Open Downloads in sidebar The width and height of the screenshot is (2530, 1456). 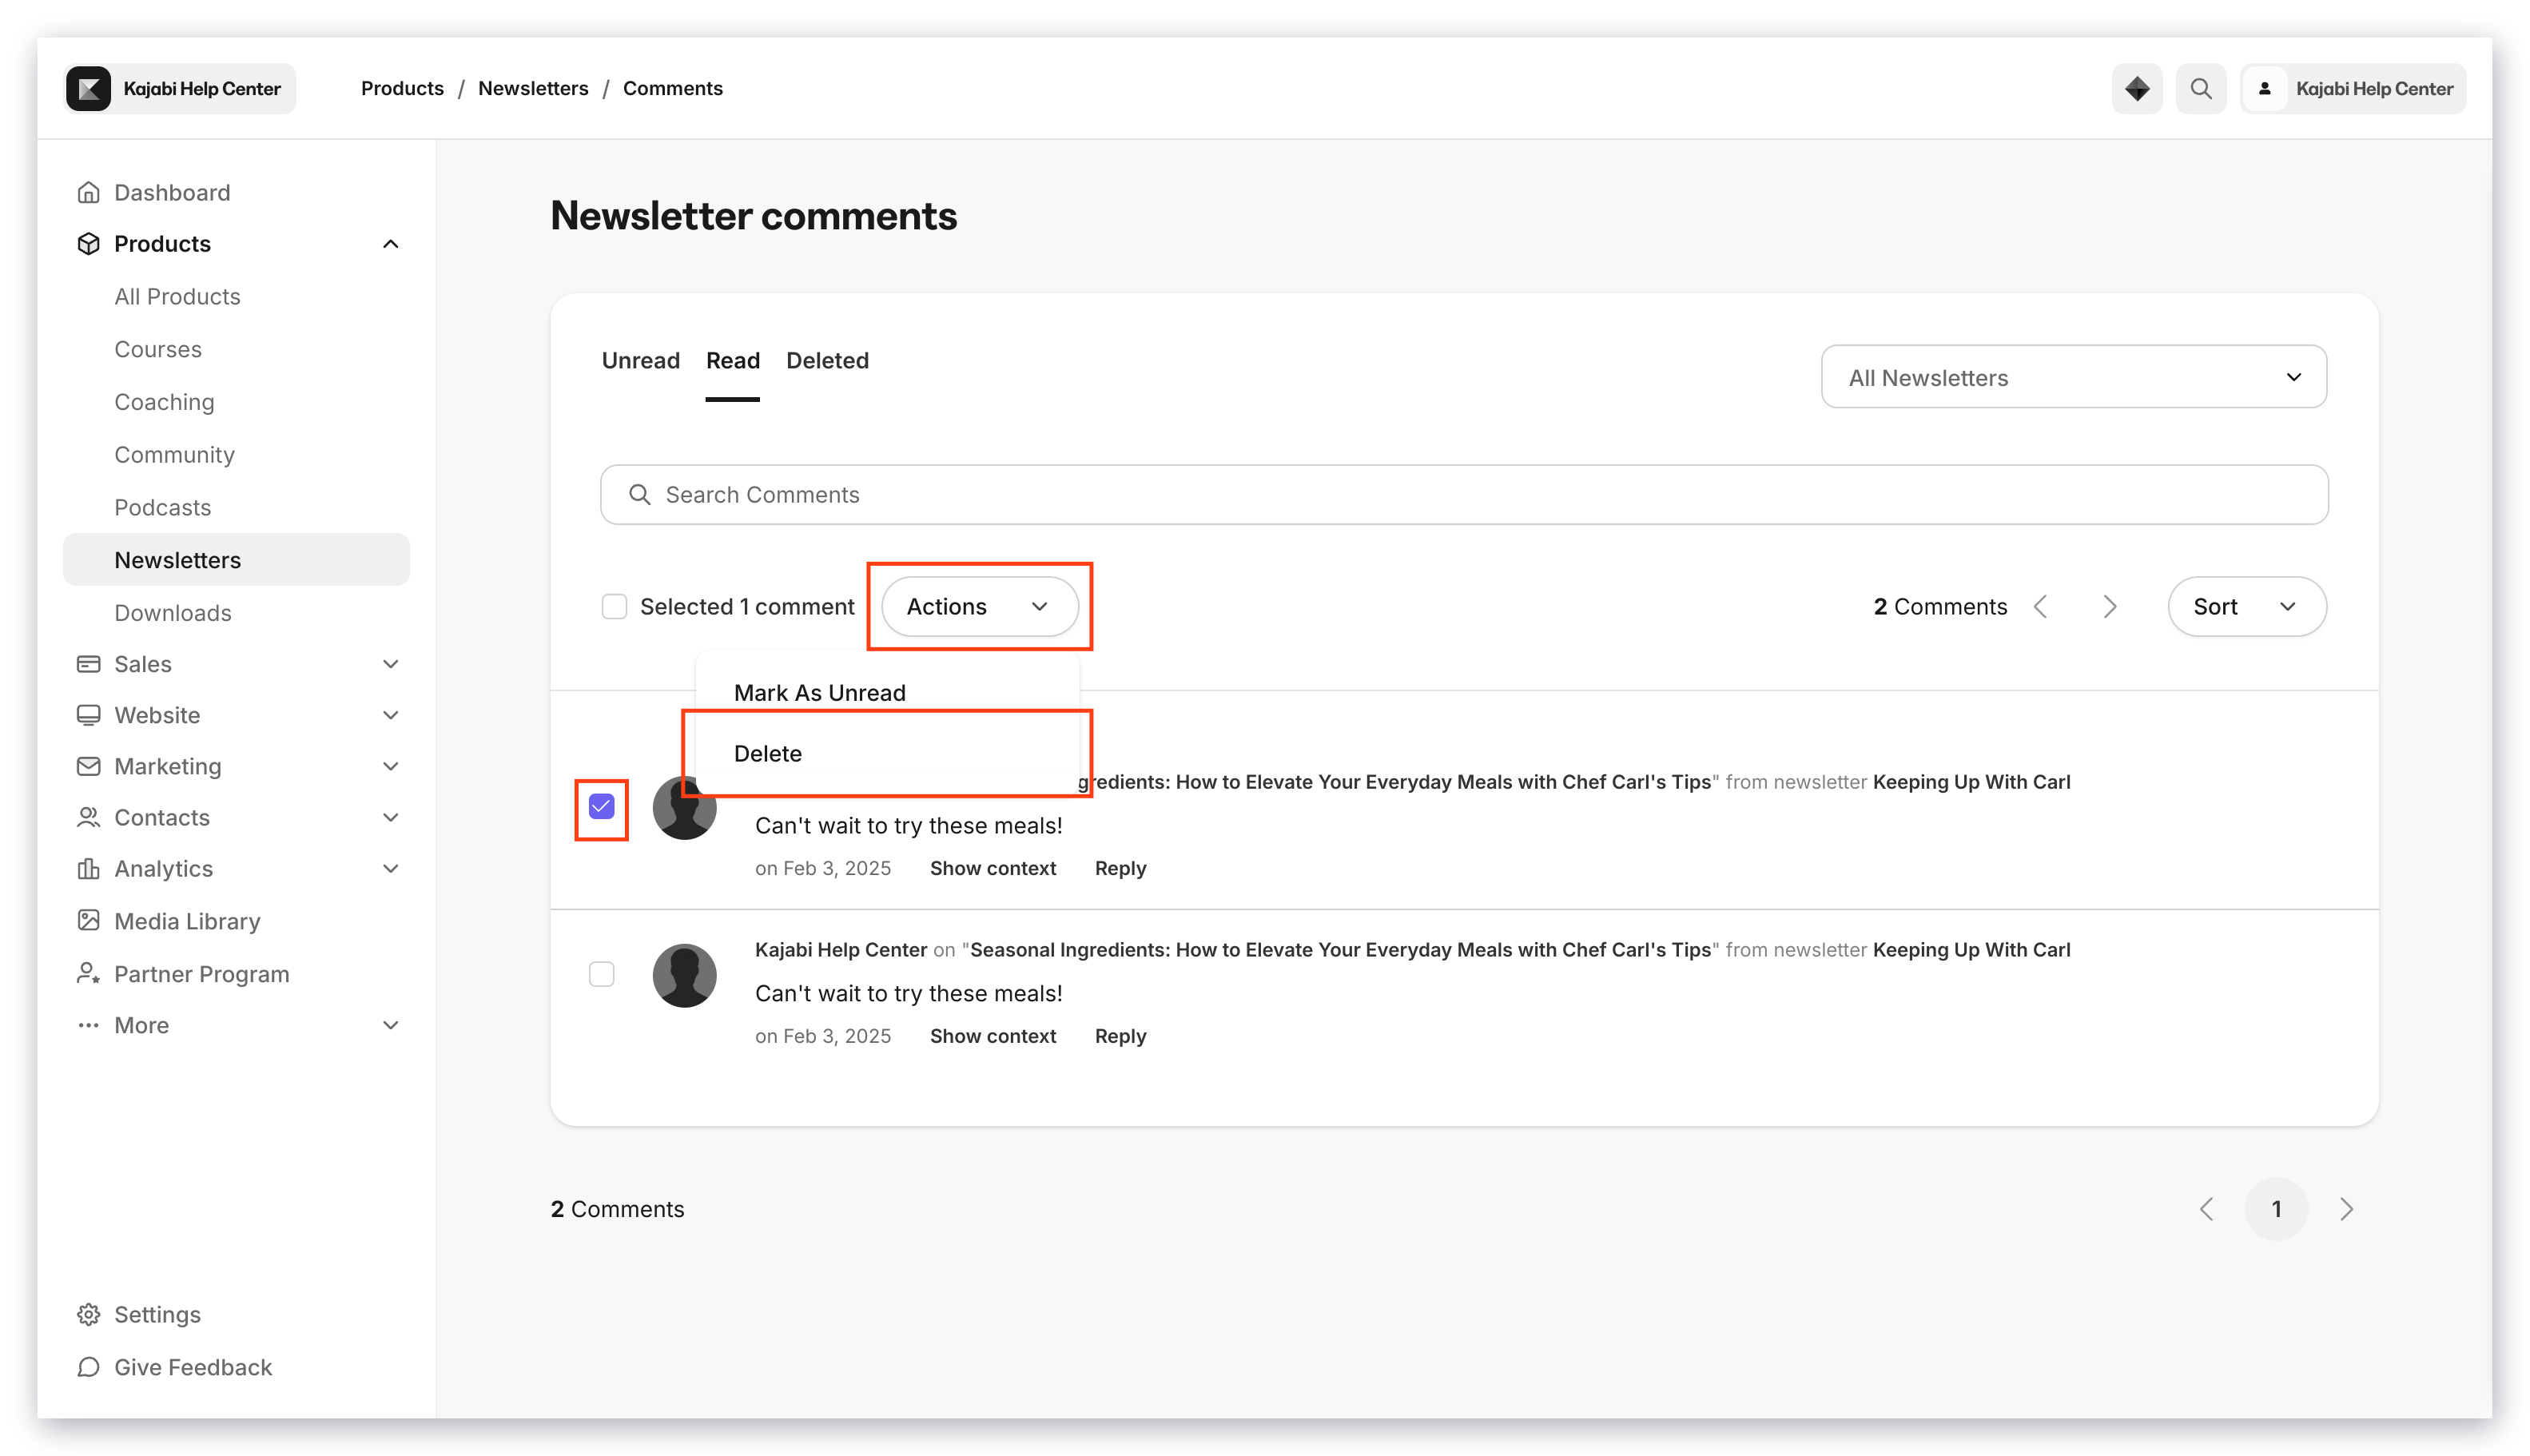point(172,612)
